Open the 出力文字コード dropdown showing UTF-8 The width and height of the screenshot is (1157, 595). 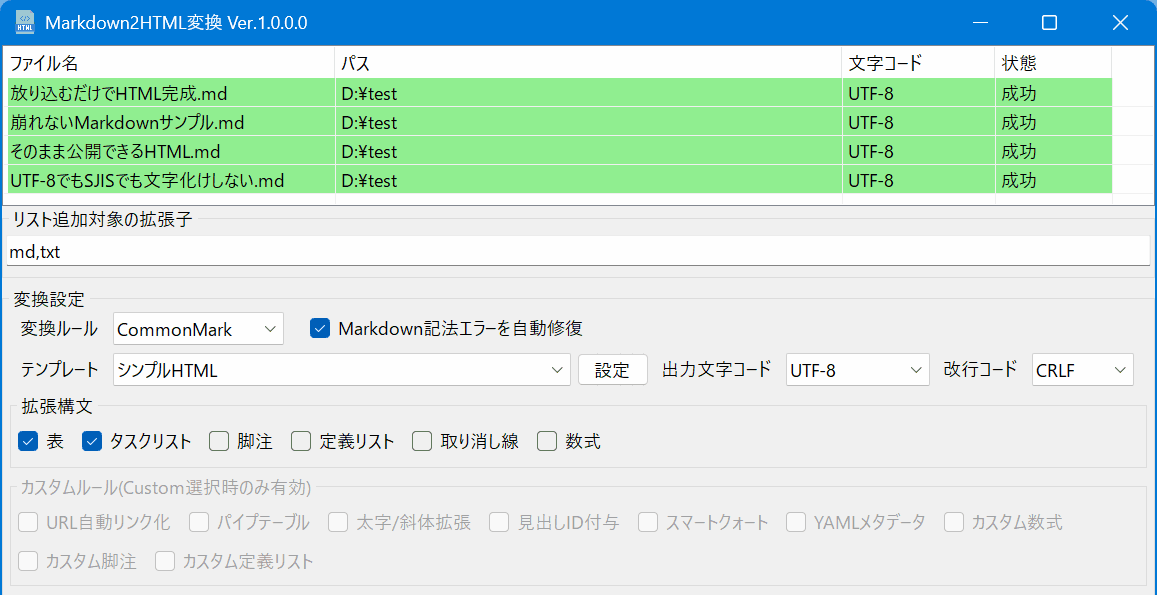coord(857,369)
